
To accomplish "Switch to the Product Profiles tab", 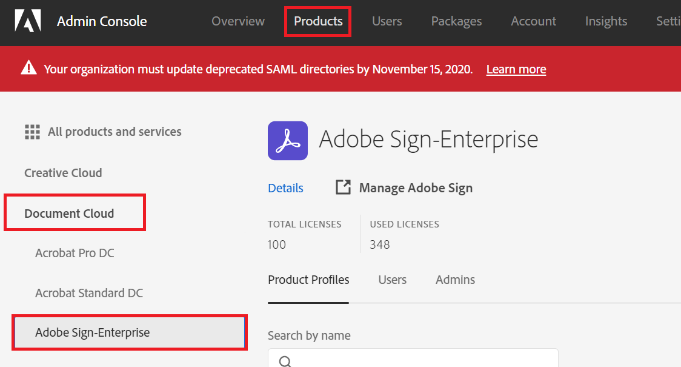I will [x=308, y=280].
